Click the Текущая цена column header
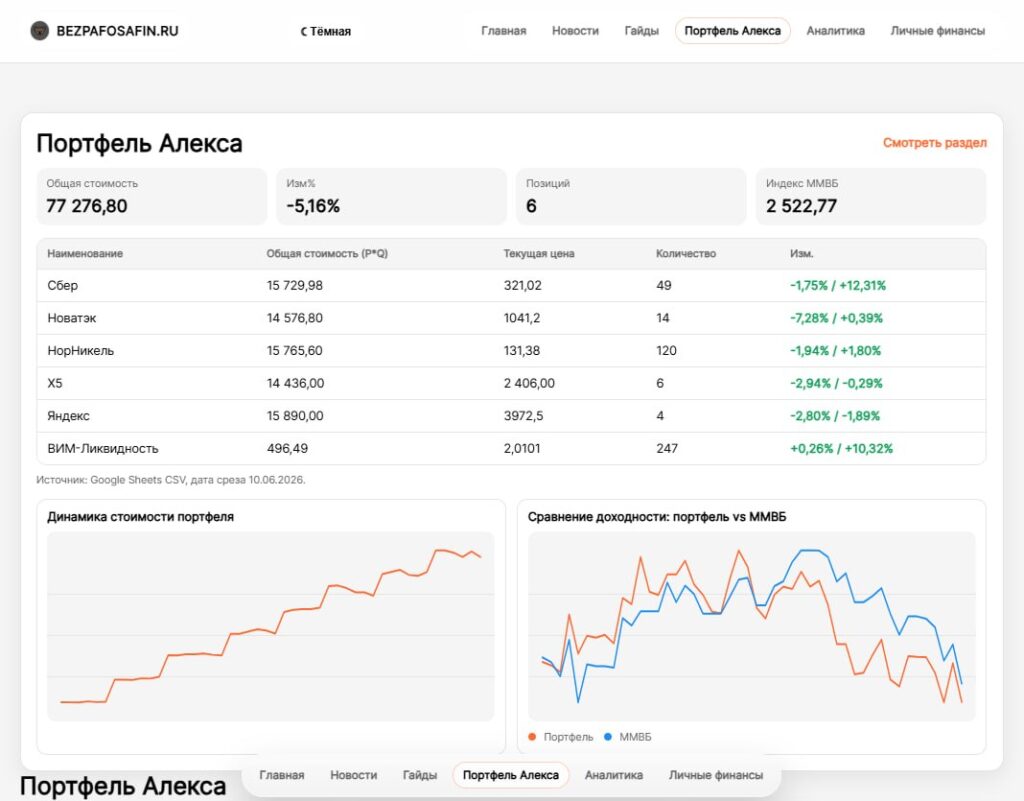Viewport: 1024px width, 801px height. [539, 253]
